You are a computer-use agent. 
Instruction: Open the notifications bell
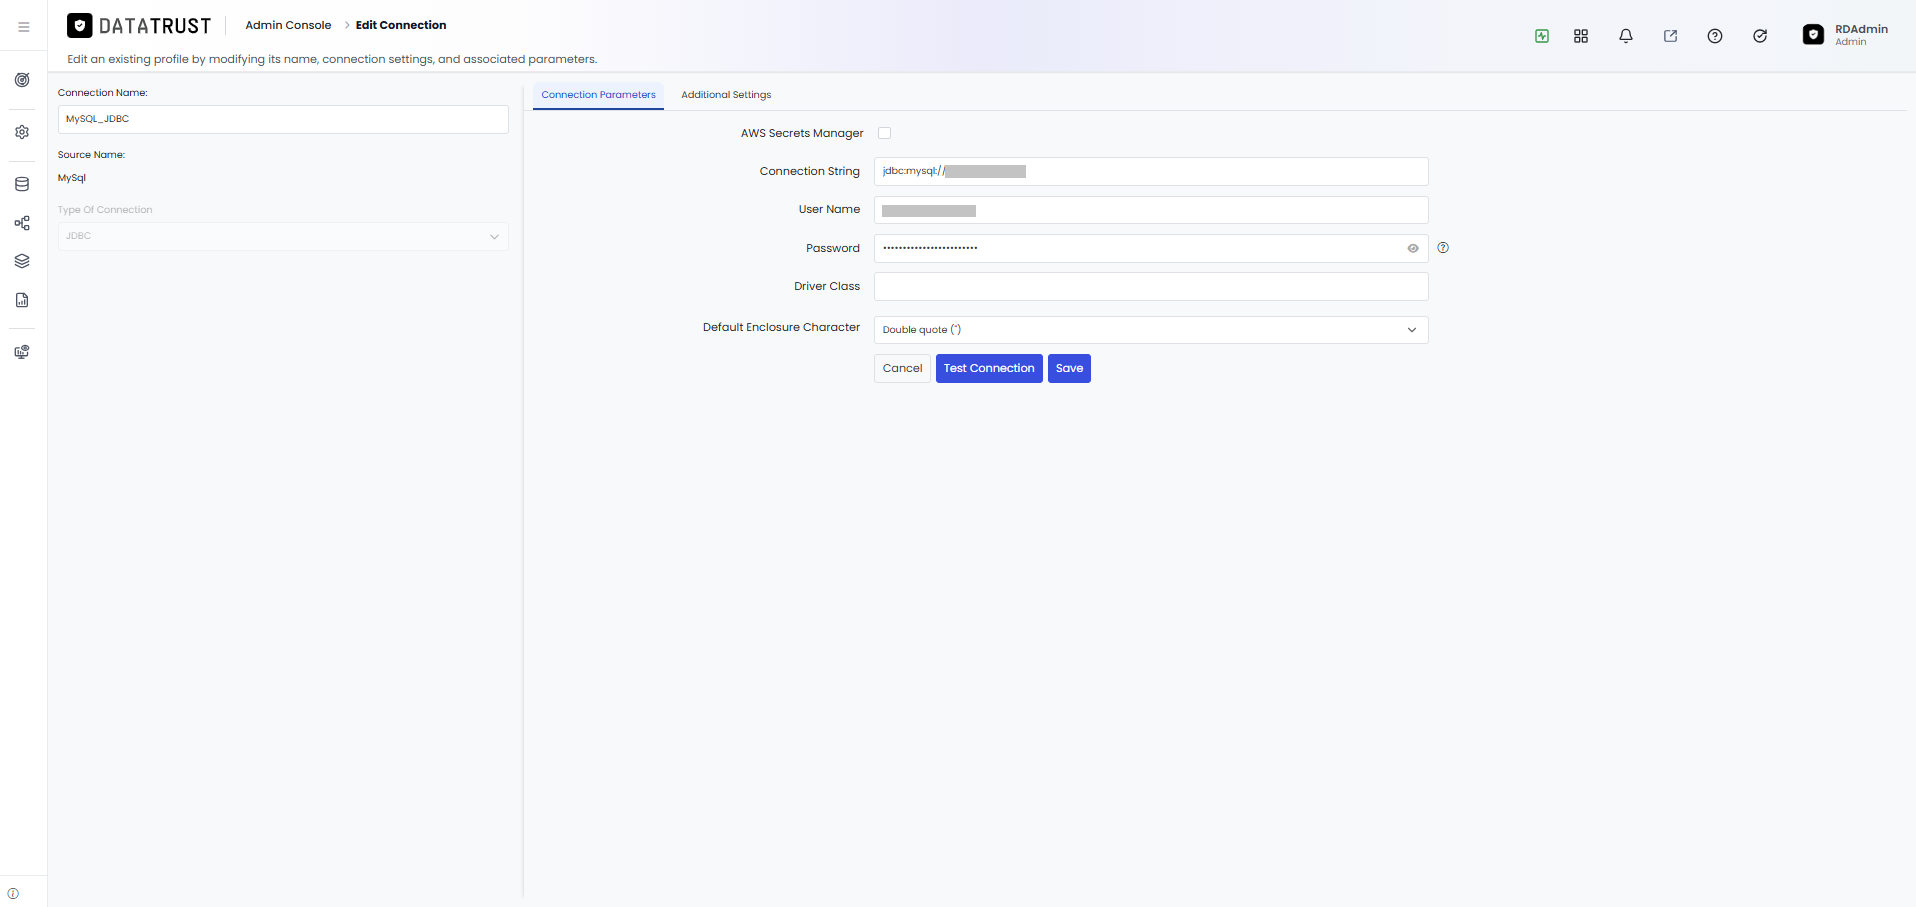[1626, 36]
